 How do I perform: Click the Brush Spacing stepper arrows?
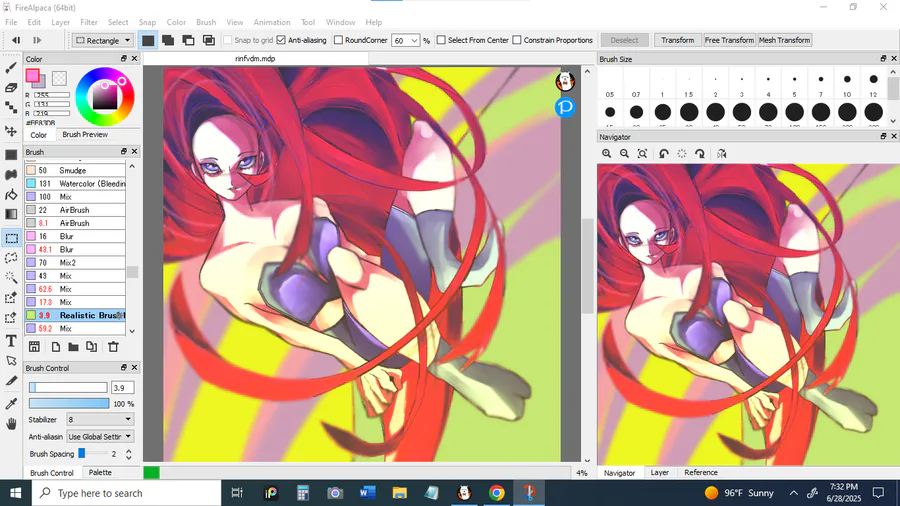pos(129,454)
